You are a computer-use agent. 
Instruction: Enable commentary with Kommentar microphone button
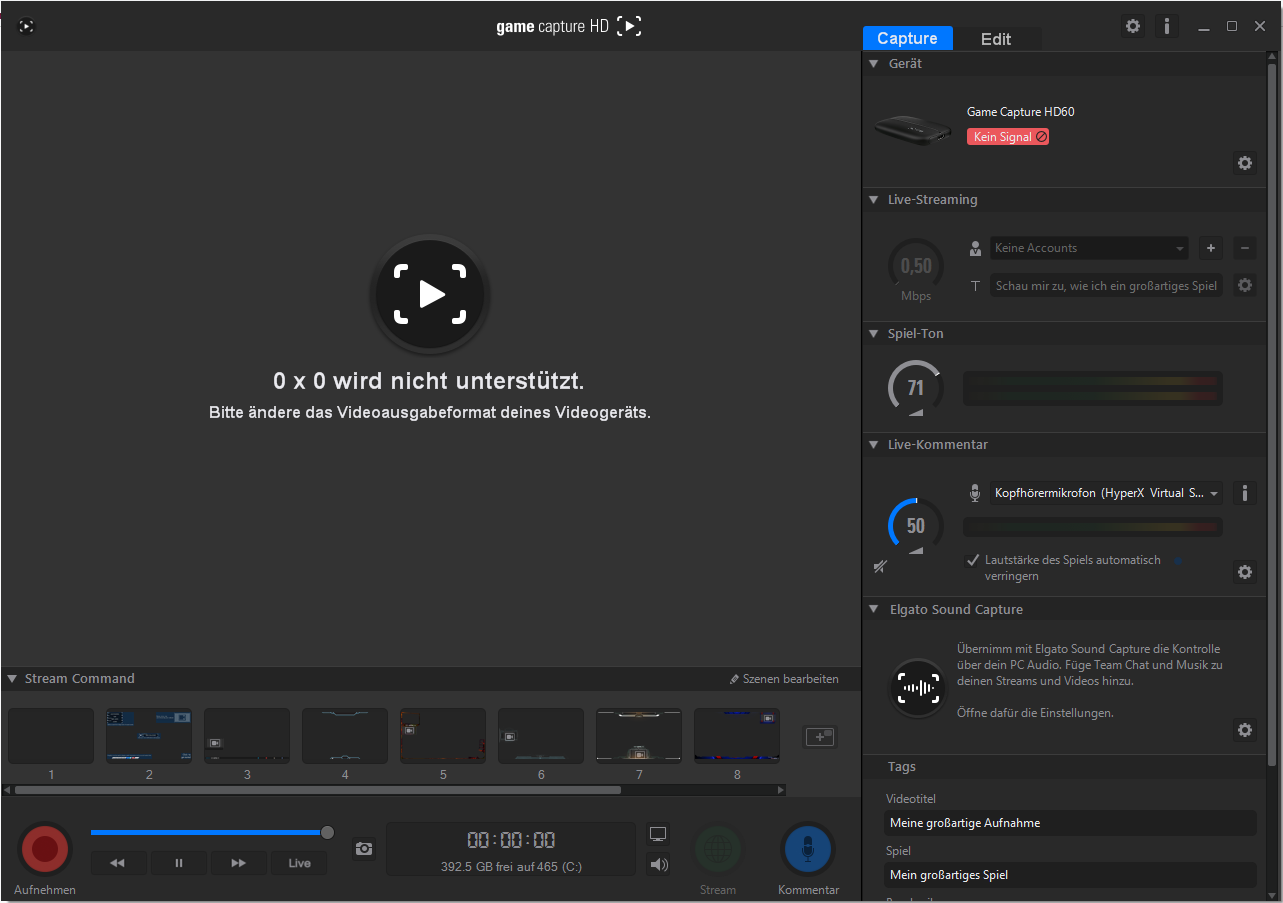coord(808,849)
